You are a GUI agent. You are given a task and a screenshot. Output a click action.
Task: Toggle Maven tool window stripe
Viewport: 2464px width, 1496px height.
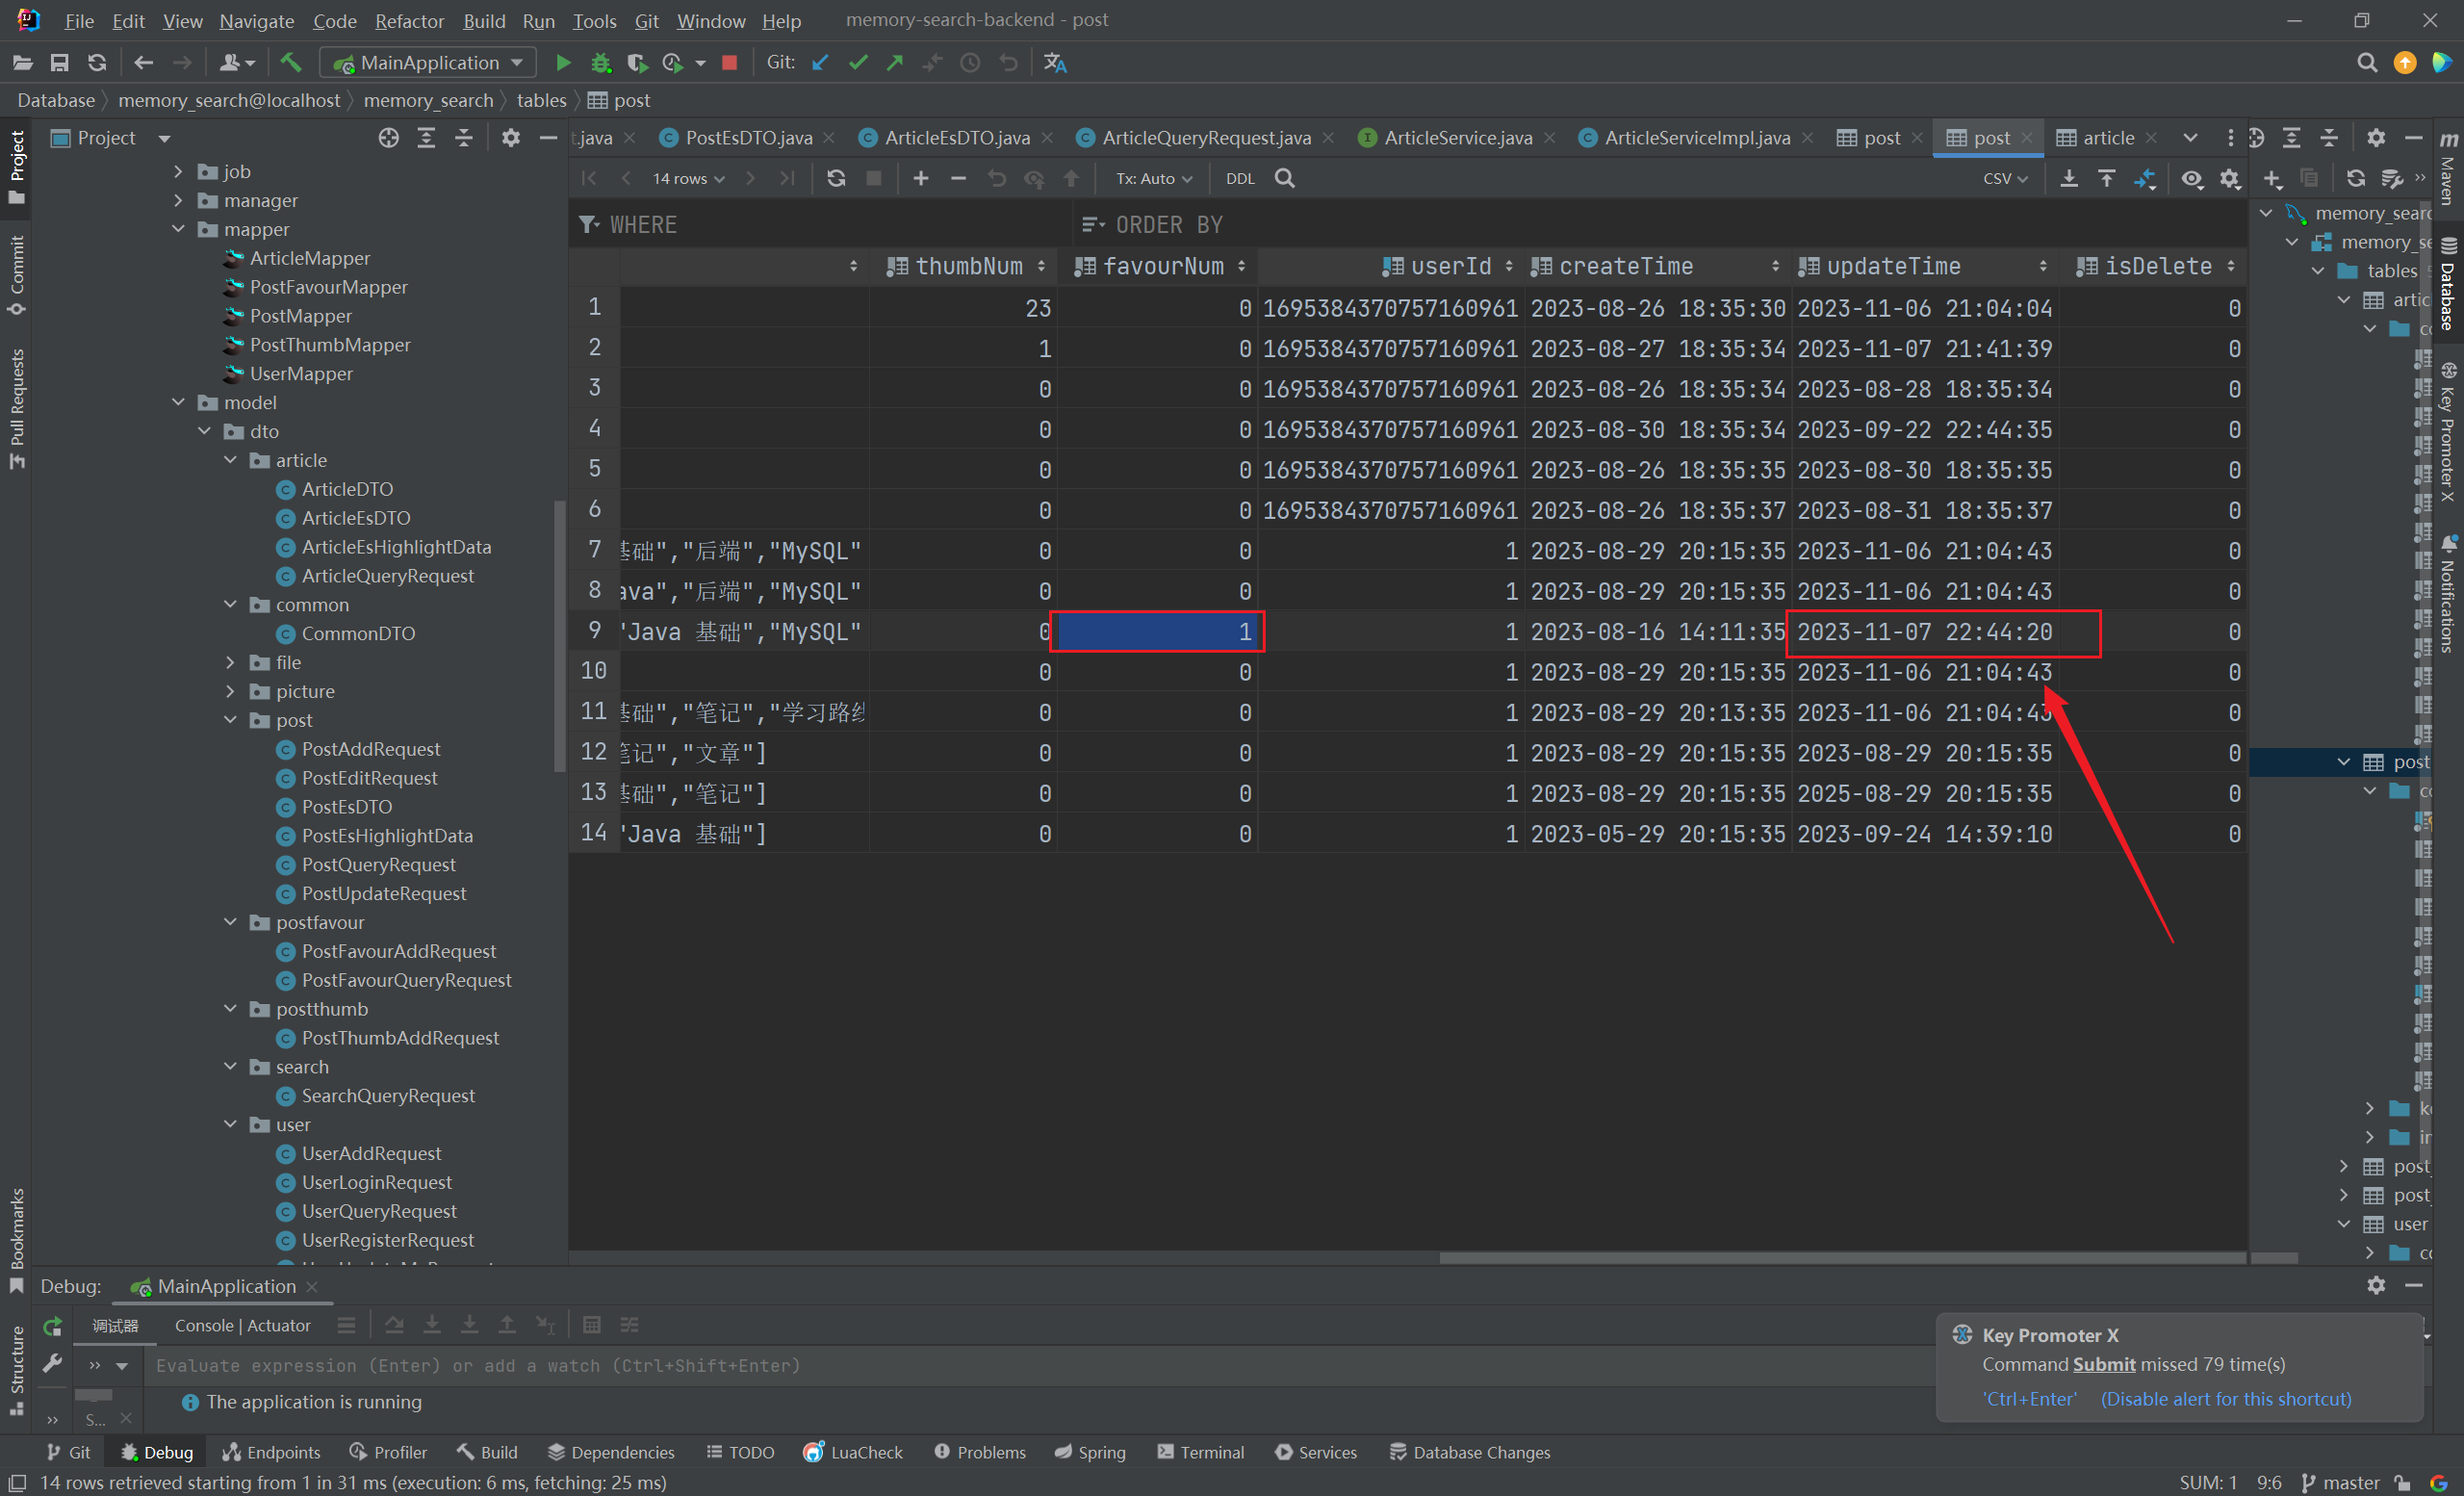tap(2447, 168)
